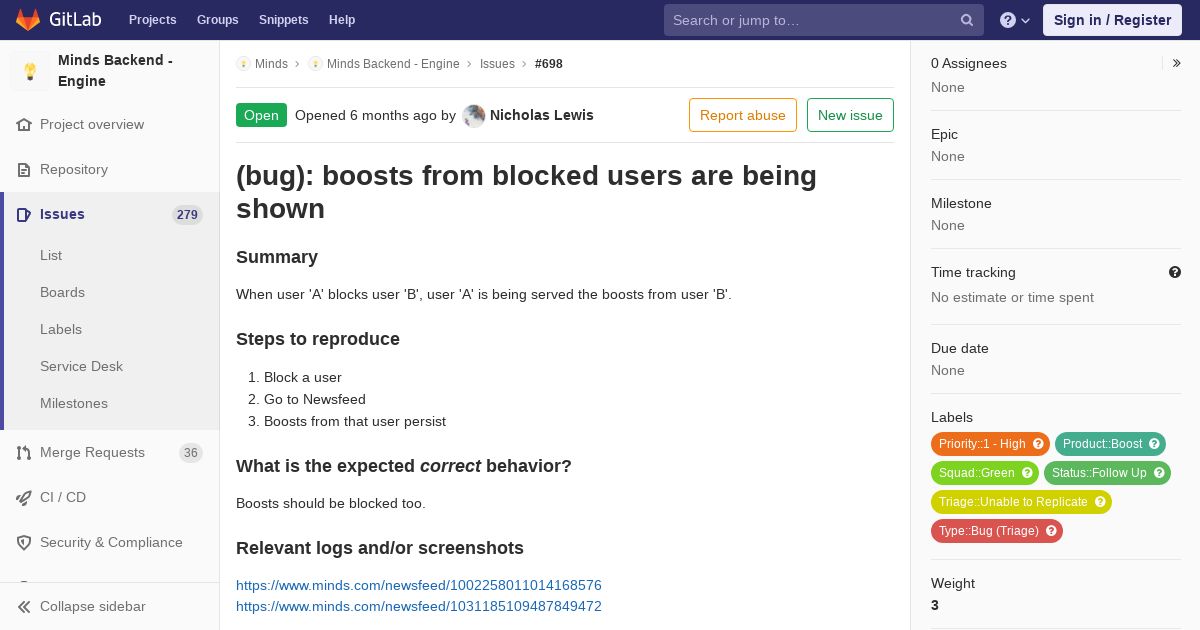
Task: Click Minds Backend - Engine project title
Action: point(115,71)
